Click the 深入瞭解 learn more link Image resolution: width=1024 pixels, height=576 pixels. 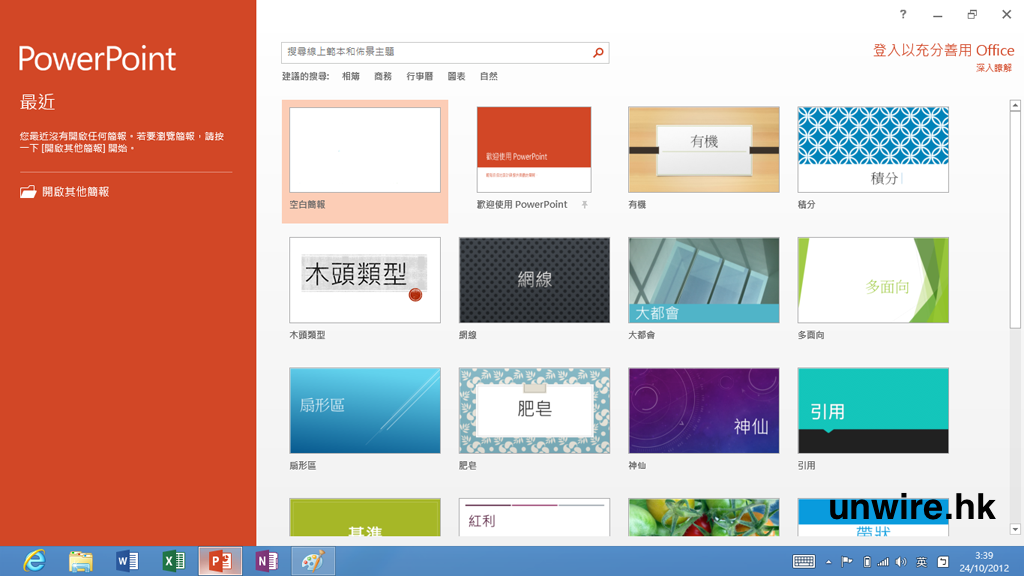coord(994,68)
